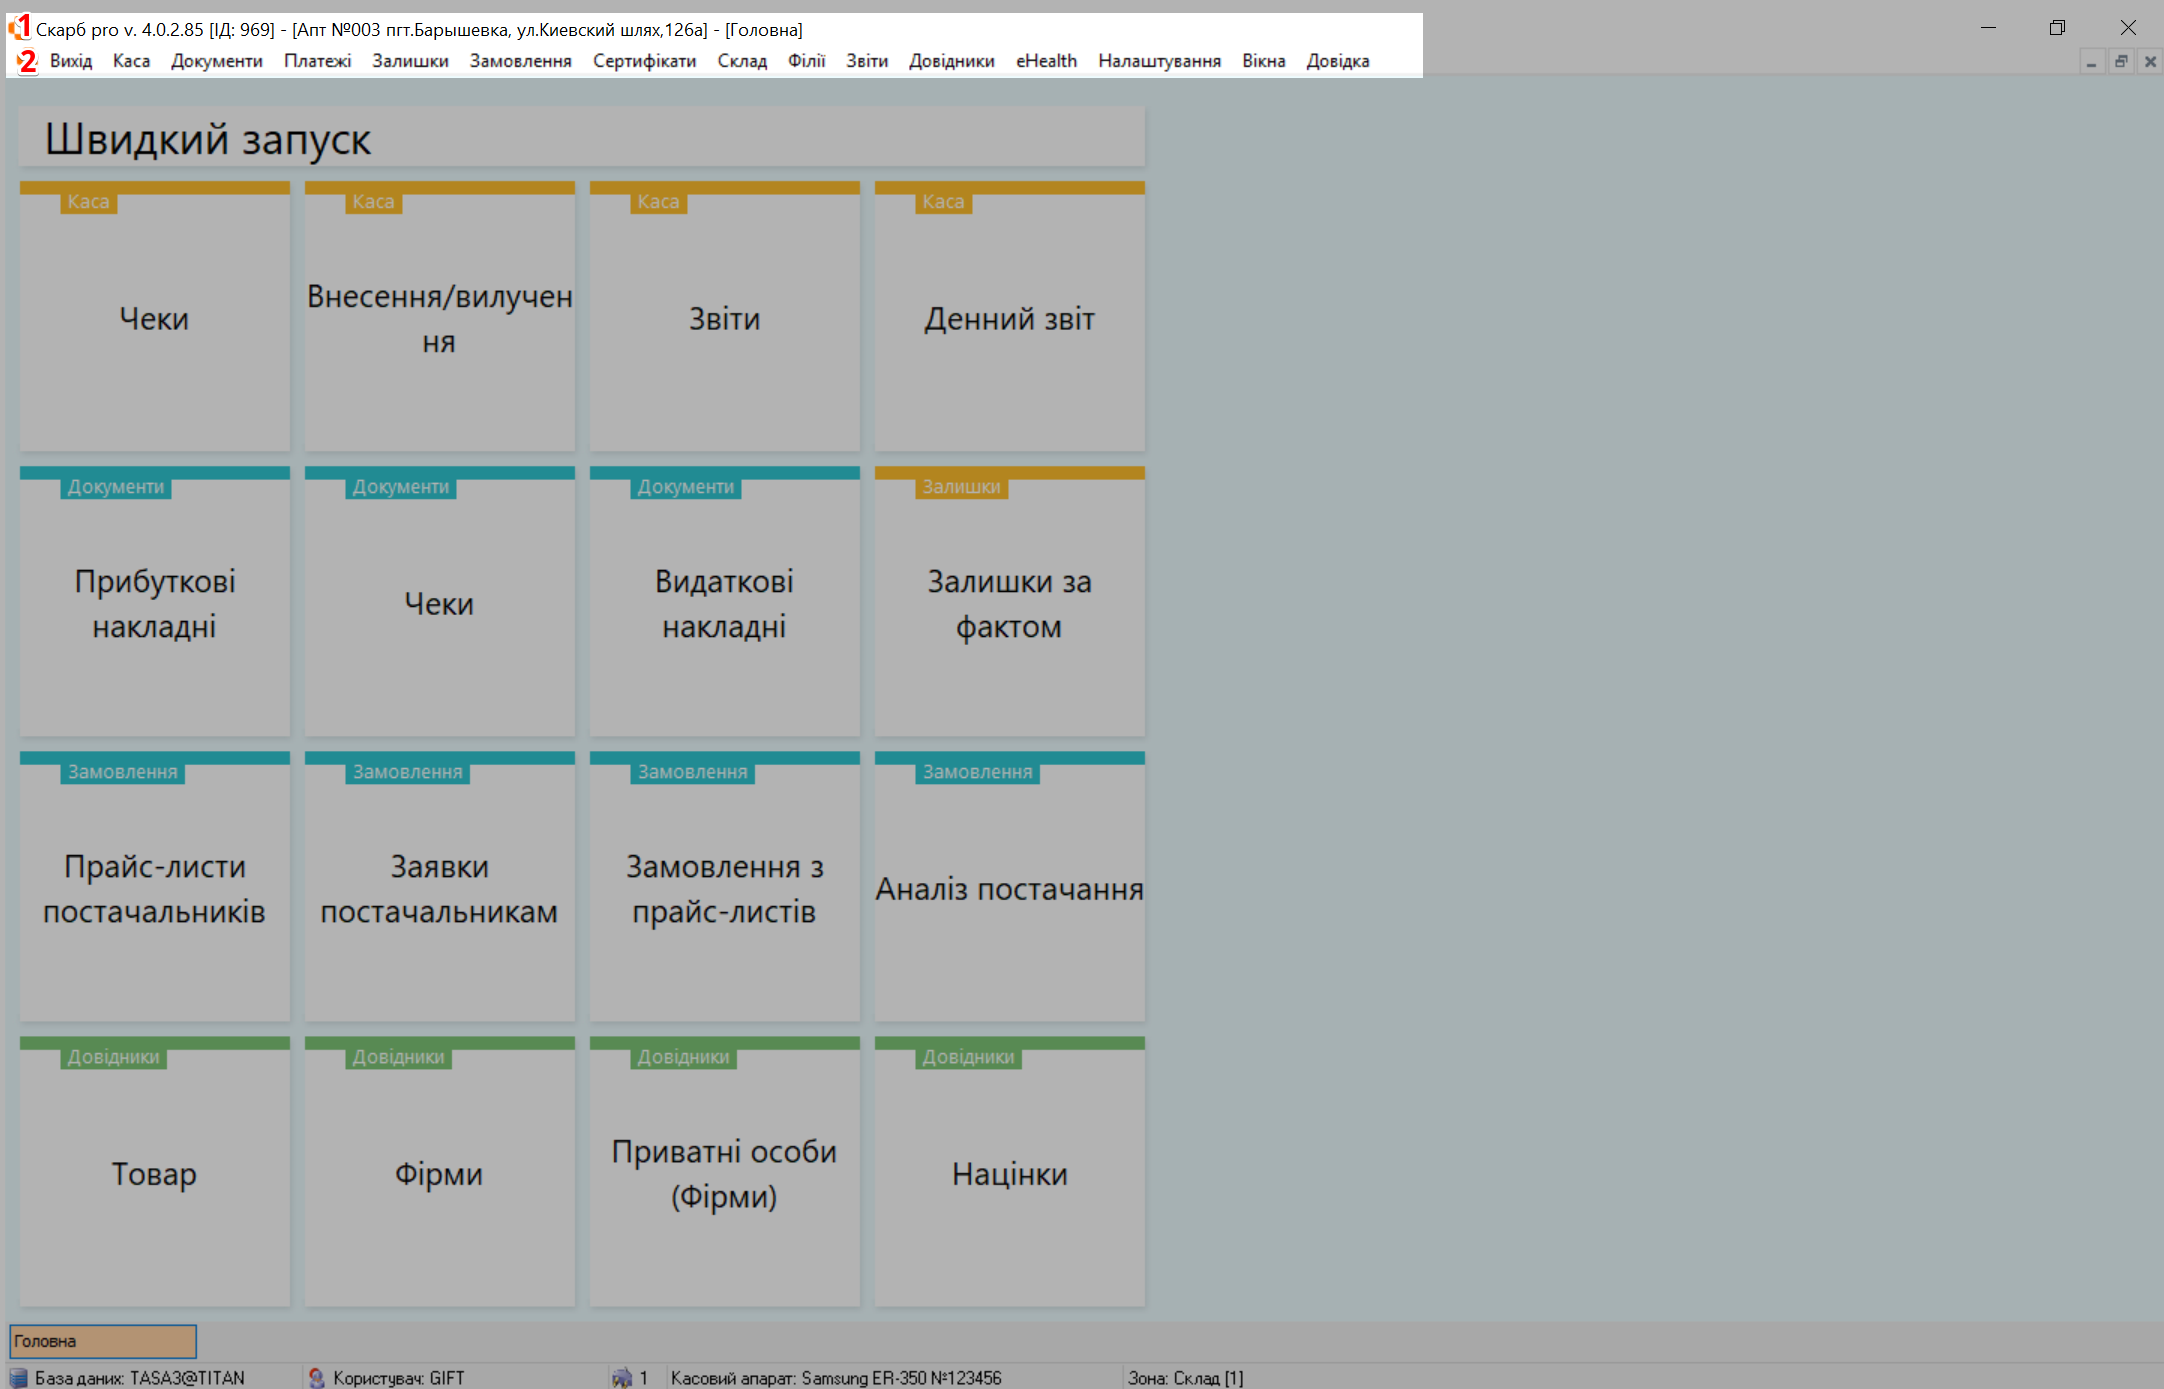Screen dimensions: 2164x1389
Task: Click the Зона: Склад status panel
Action: (x=1186, y=1378)
